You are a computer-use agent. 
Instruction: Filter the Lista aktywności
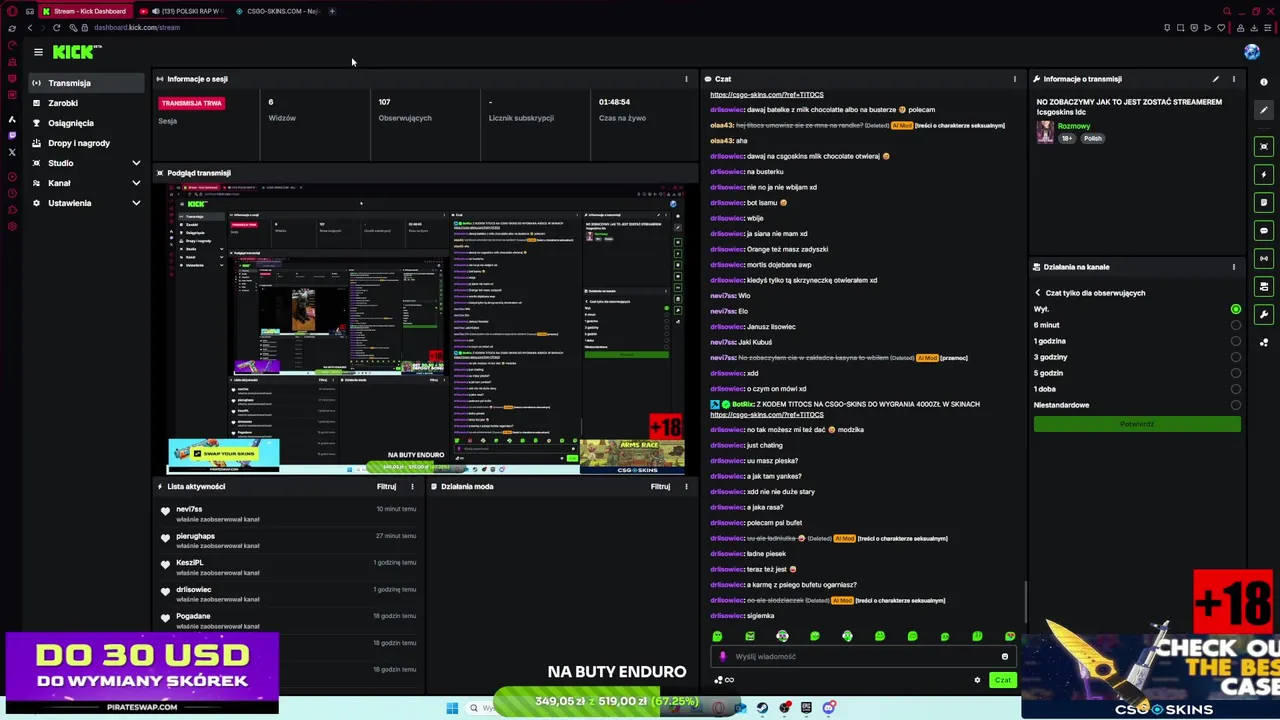386,487
